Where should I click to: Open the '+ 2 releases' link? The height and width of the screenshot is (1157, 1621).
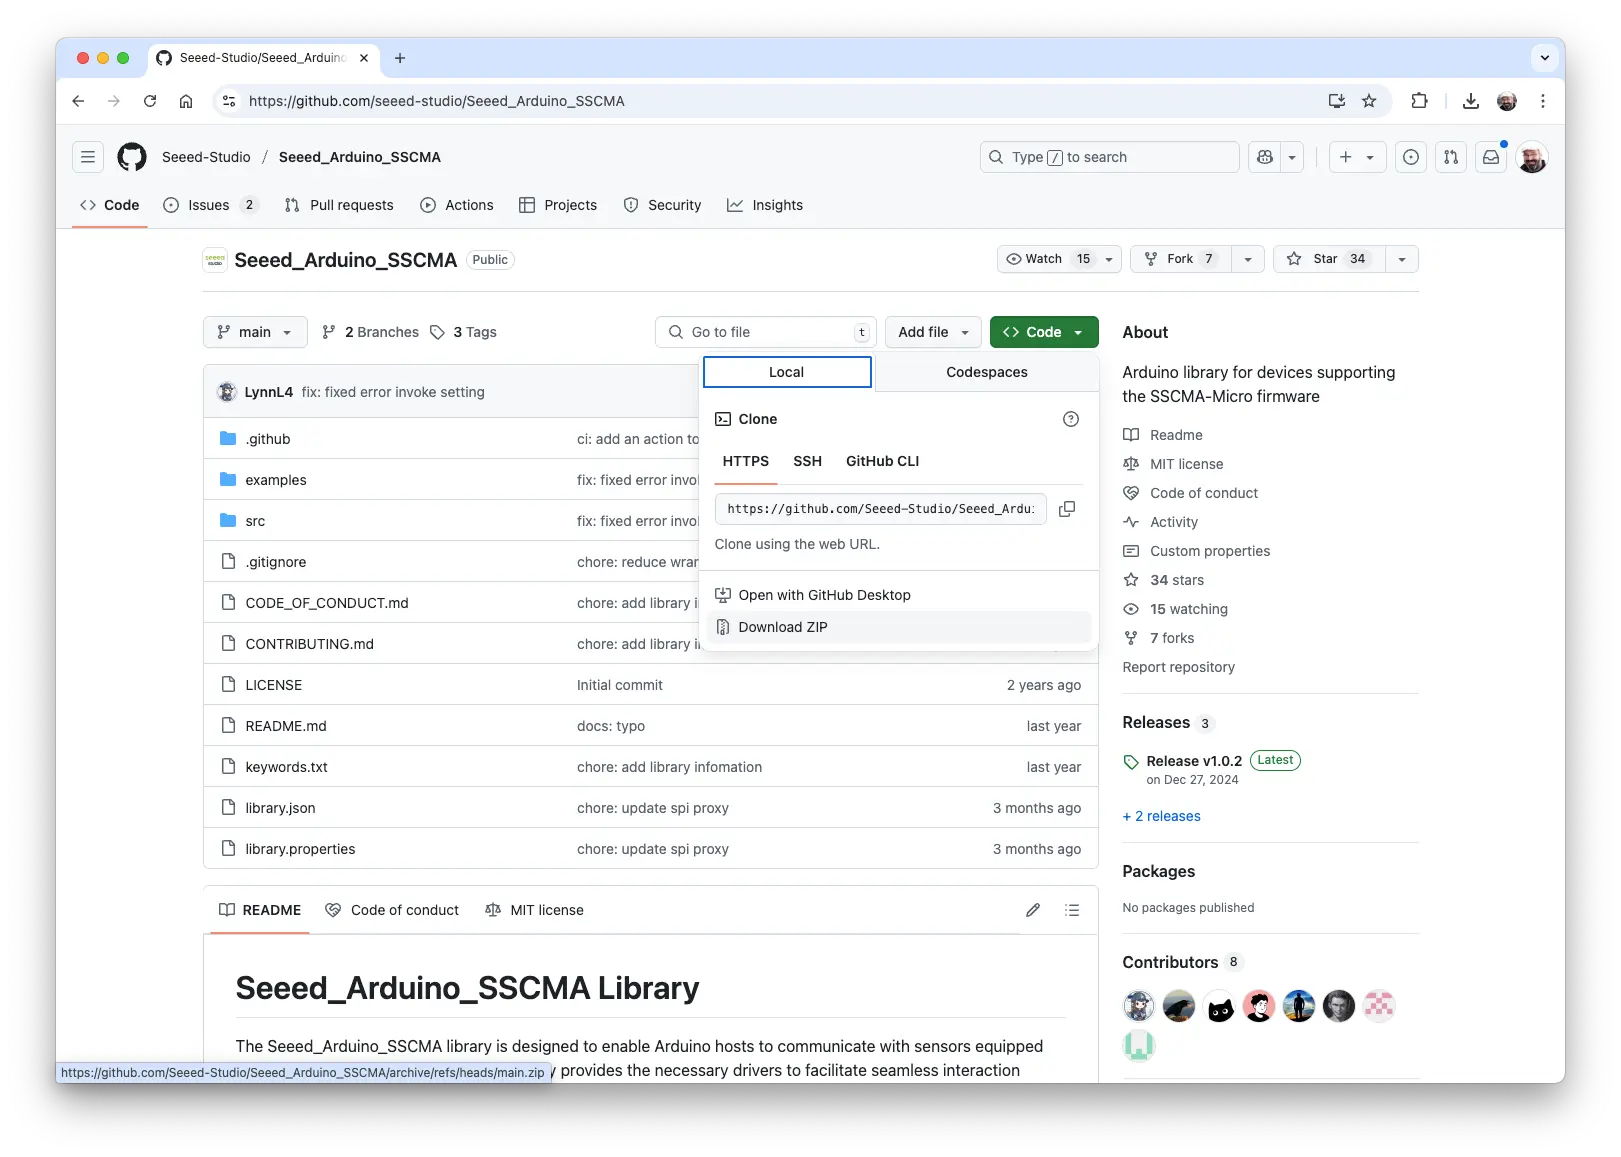[x=1161, y=816]
